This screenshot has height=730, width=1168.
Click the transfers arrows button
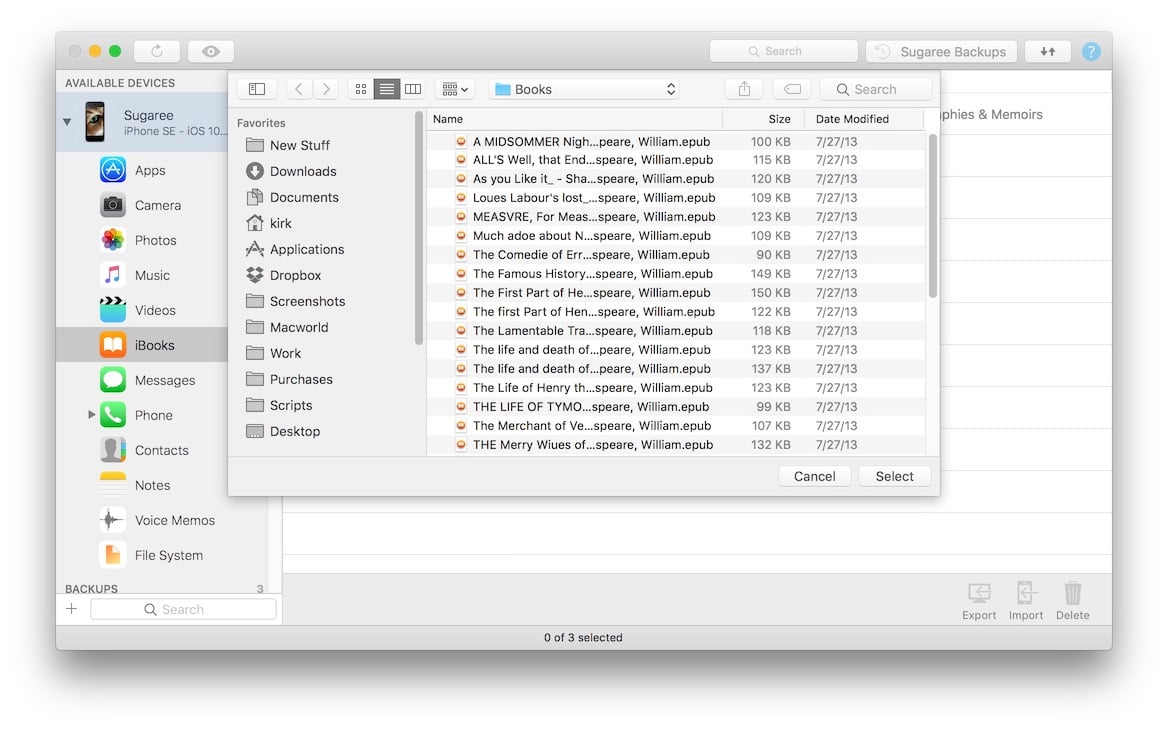(1047, 51)
